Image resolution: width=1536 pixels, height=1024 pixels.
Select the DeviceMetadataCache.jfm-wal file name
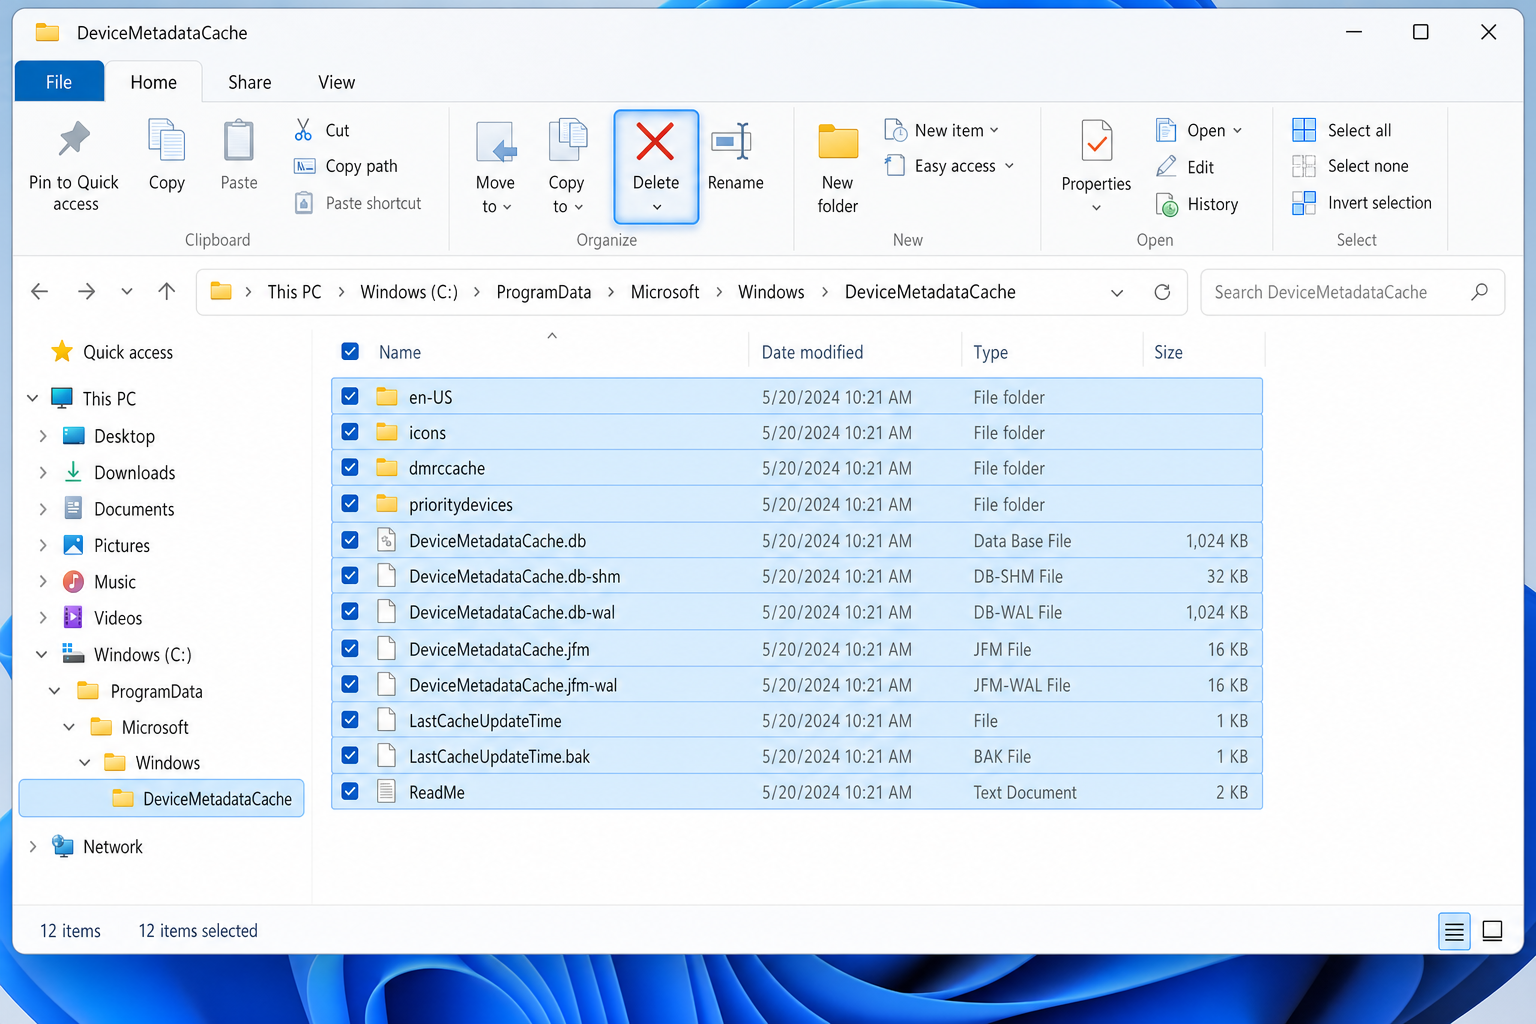(x=513, y=685)
